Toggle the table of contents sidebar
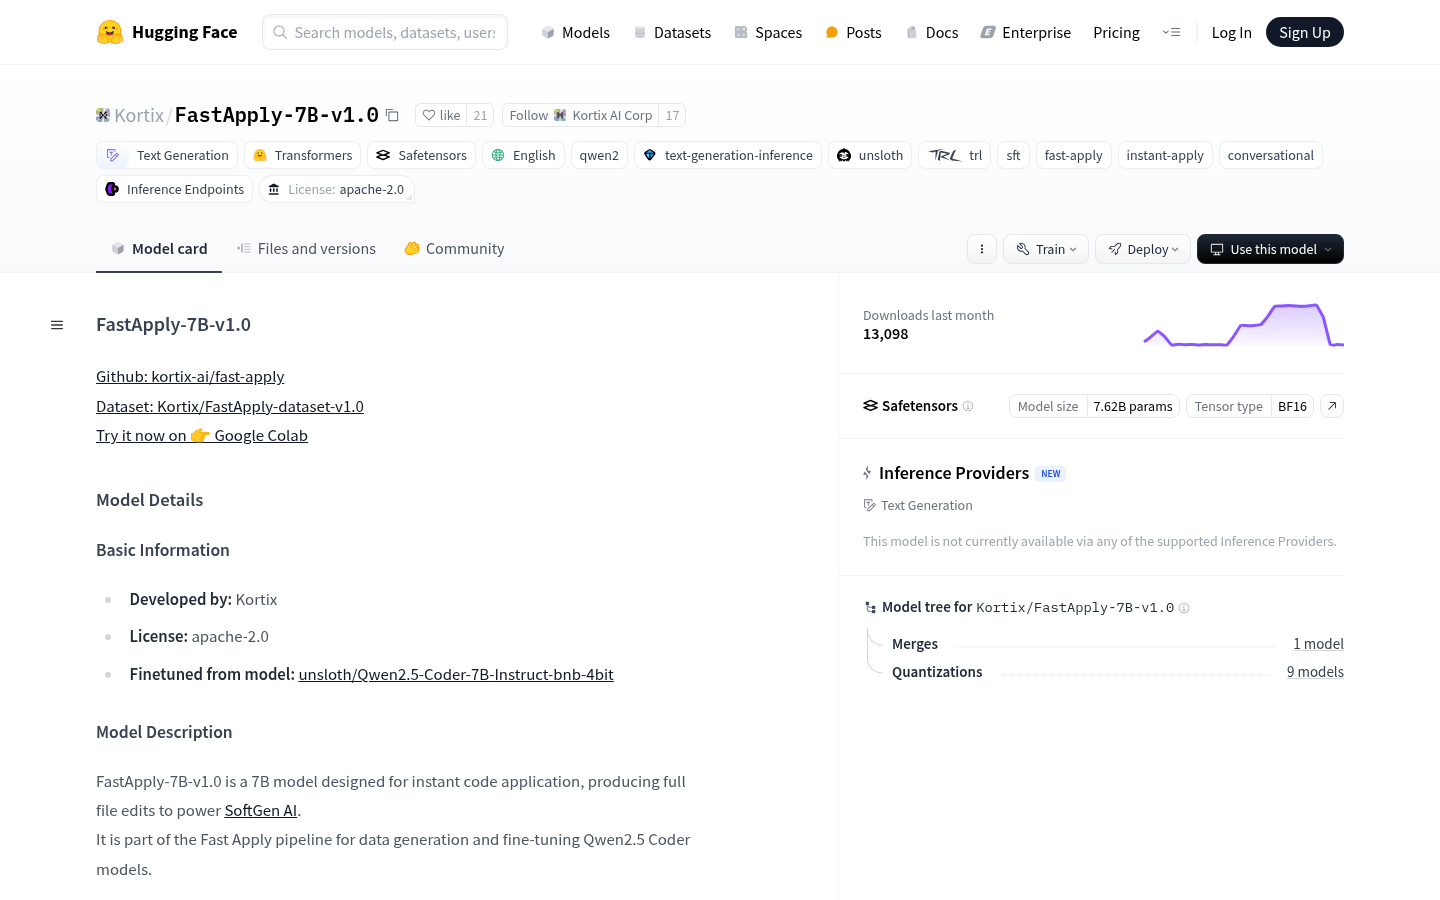 57,324
